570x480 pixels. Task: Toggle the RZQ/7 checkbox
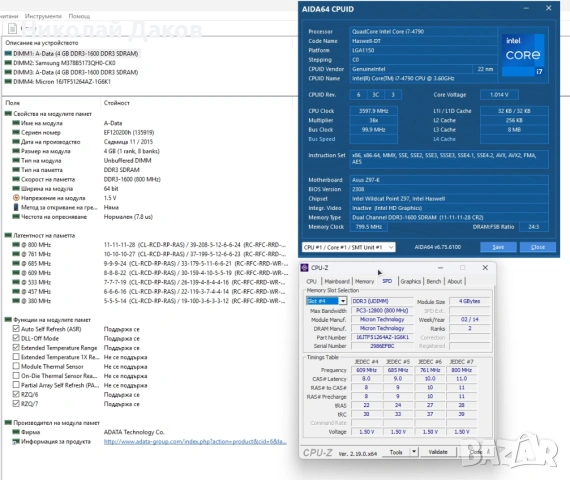point(16,404)
